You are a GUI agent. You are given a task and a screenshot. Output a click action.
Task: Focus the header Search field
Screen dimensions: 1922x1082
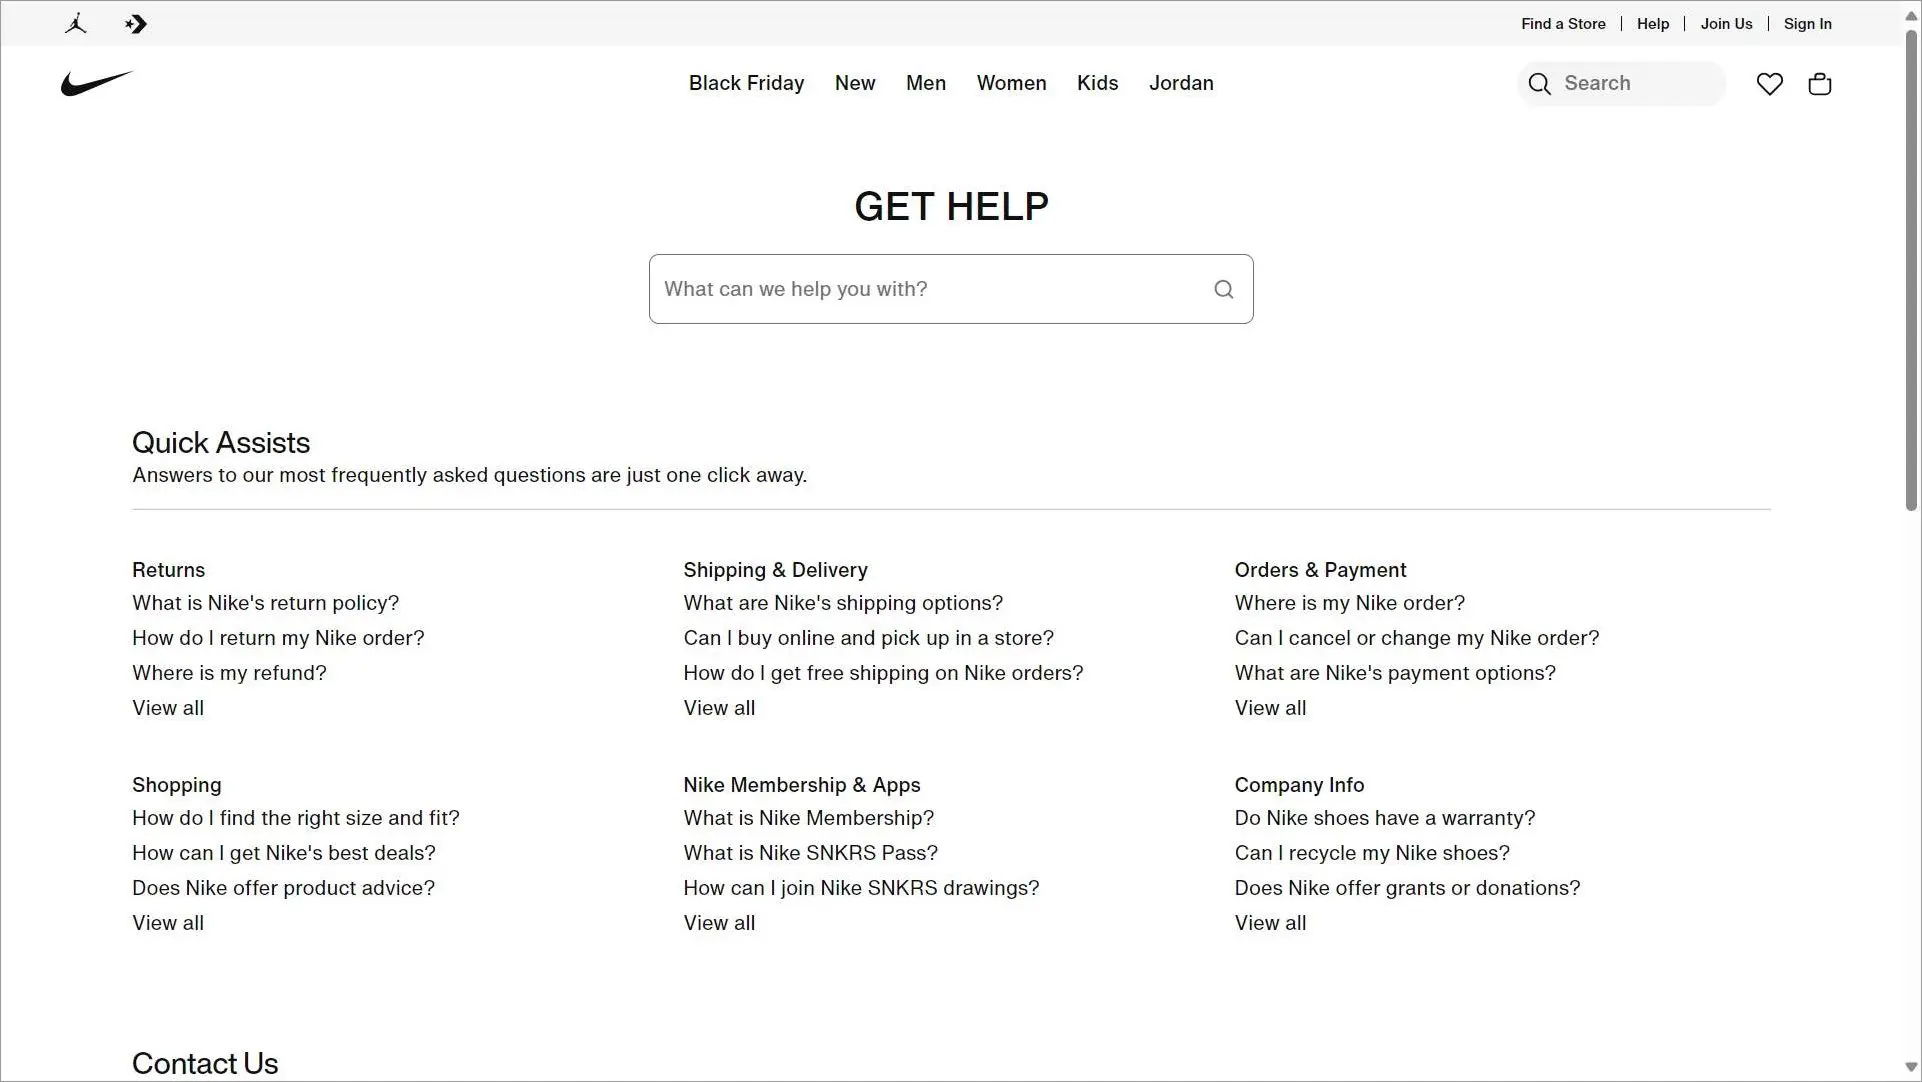[1621, 84]
